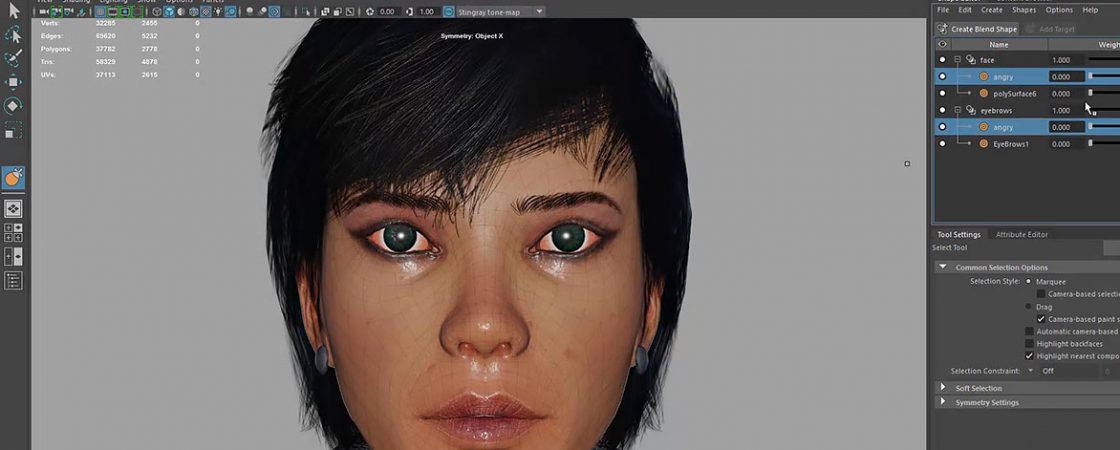The width and height of the screenshot is (1120, 450).
Task: Open the Shape Editor Create menu
Action: 991,10
